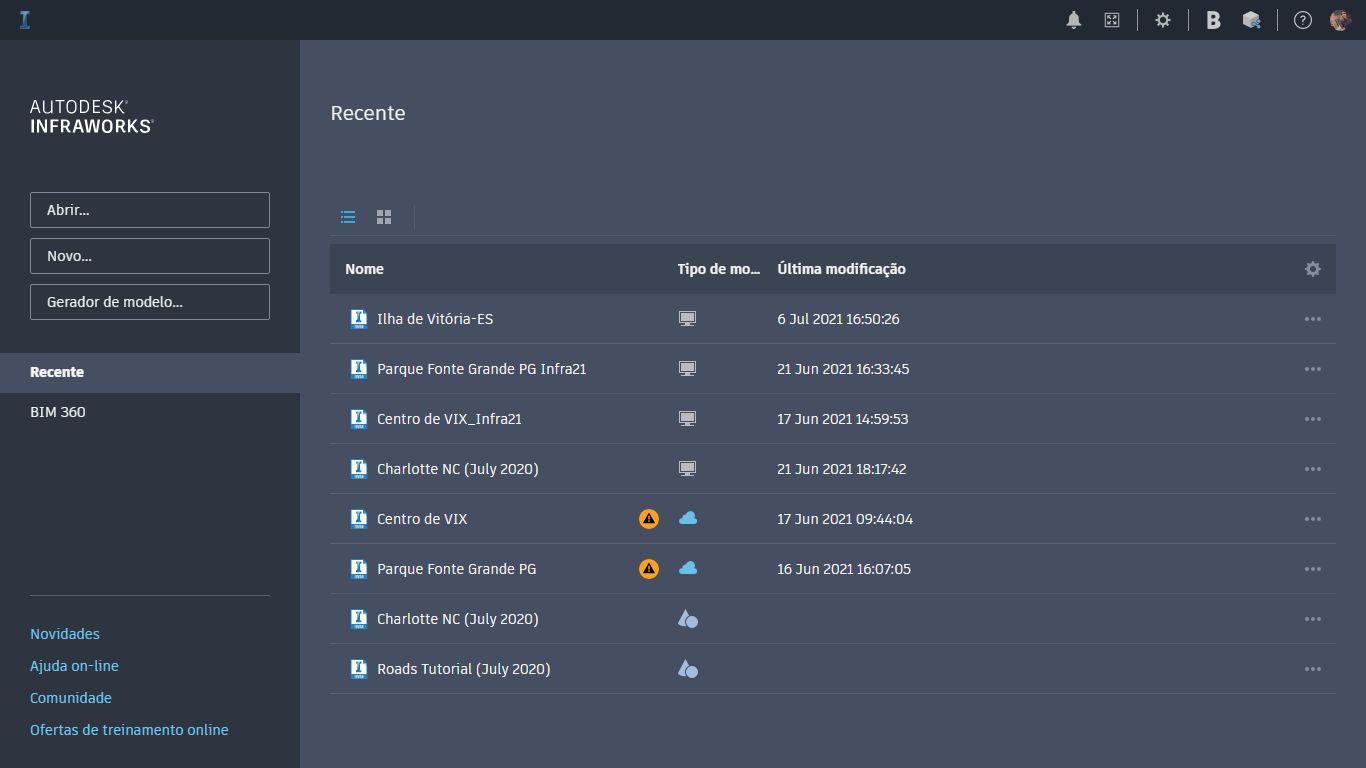Viewport: 1366px width, 768px height.
Task: Click cloud type icon for Centro de VIX
Action: tap(688, 518)
